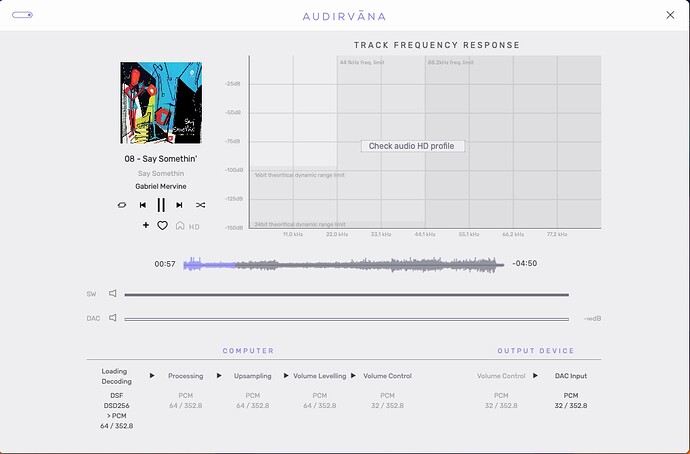Pause the playing track

pyautogui.click(x=161, y=205)
